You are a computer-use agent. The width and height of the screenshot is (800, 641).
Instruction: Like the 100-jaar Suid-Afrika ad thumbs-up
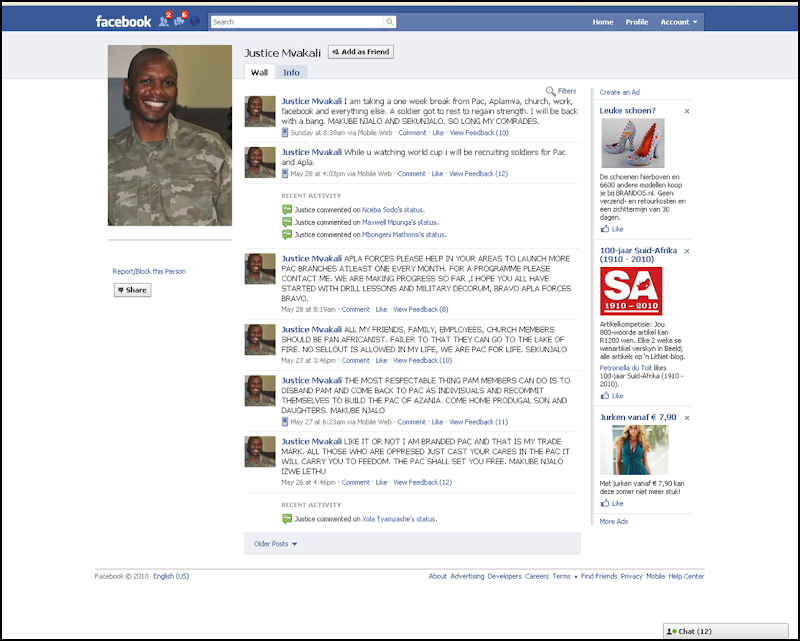point(605,395)
